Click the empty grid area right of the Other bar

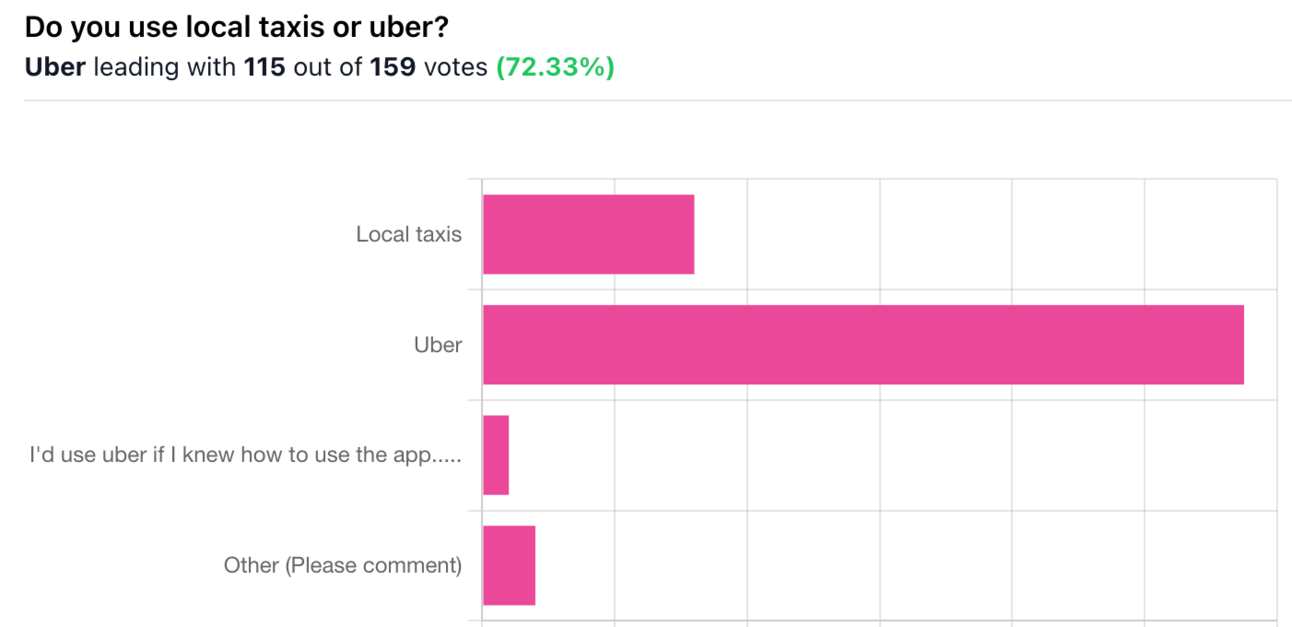(x=906, y=565)
